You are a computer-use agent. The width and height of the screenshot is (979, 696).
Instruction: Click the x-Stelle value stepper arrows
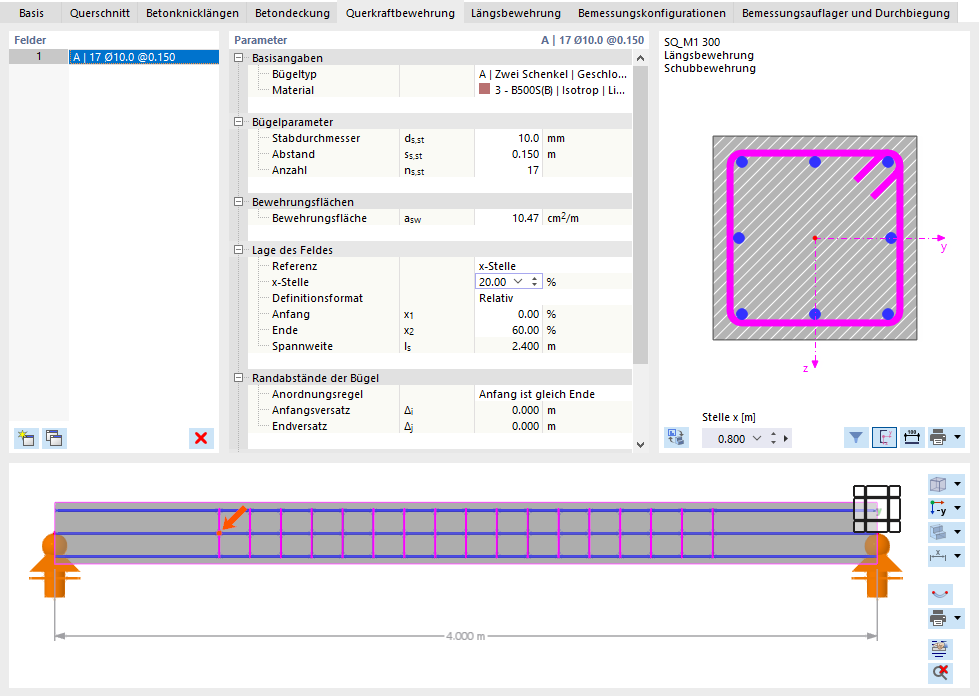pos(534,282)
